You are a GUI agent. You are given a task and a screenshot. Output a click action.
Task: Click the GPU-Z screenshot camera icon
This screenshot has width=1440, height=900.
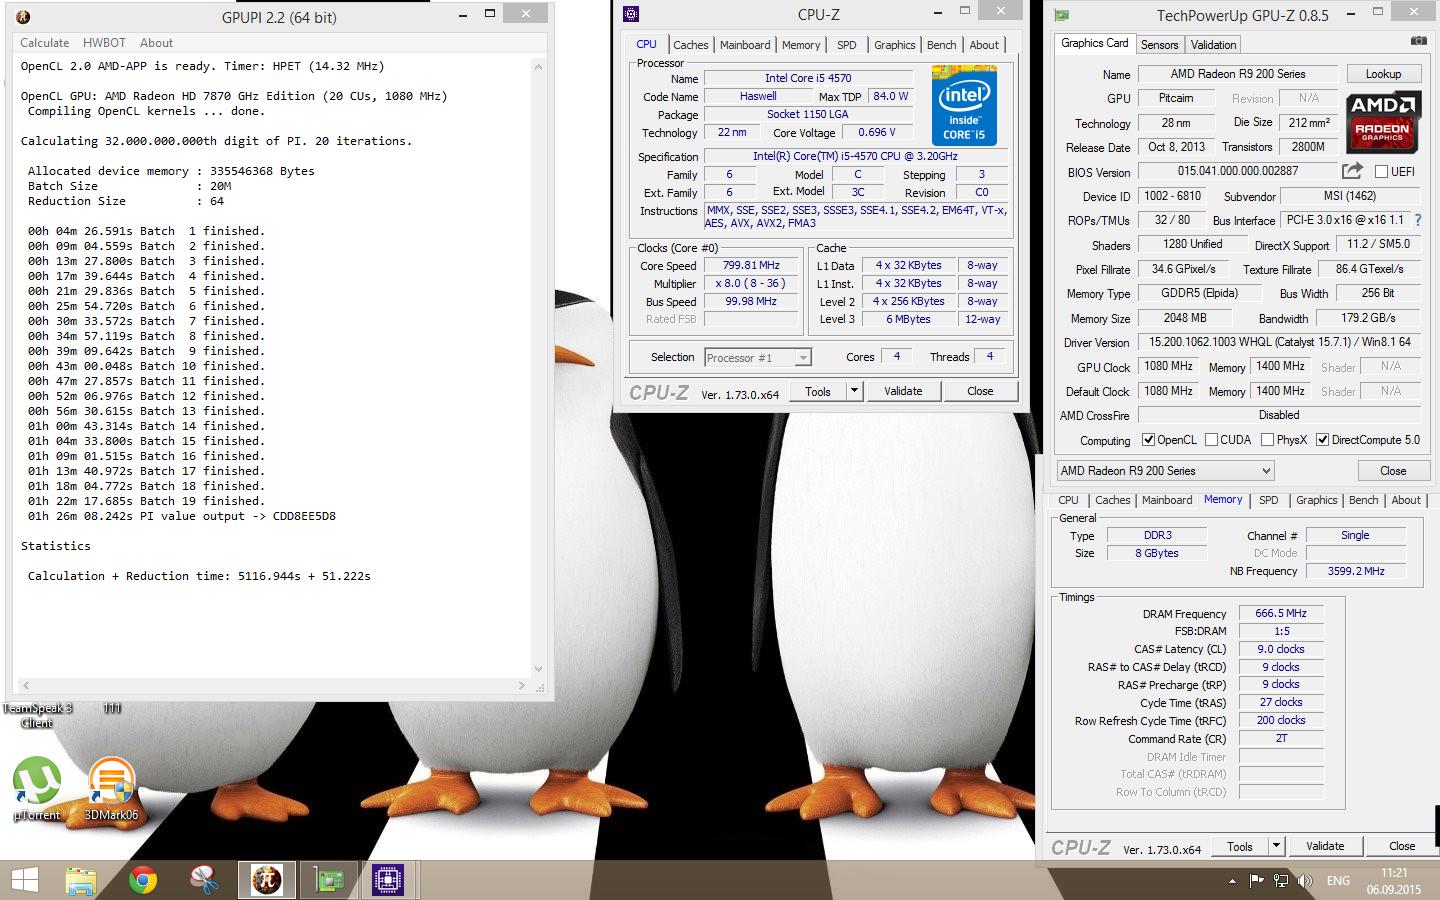click(1418, 42)
